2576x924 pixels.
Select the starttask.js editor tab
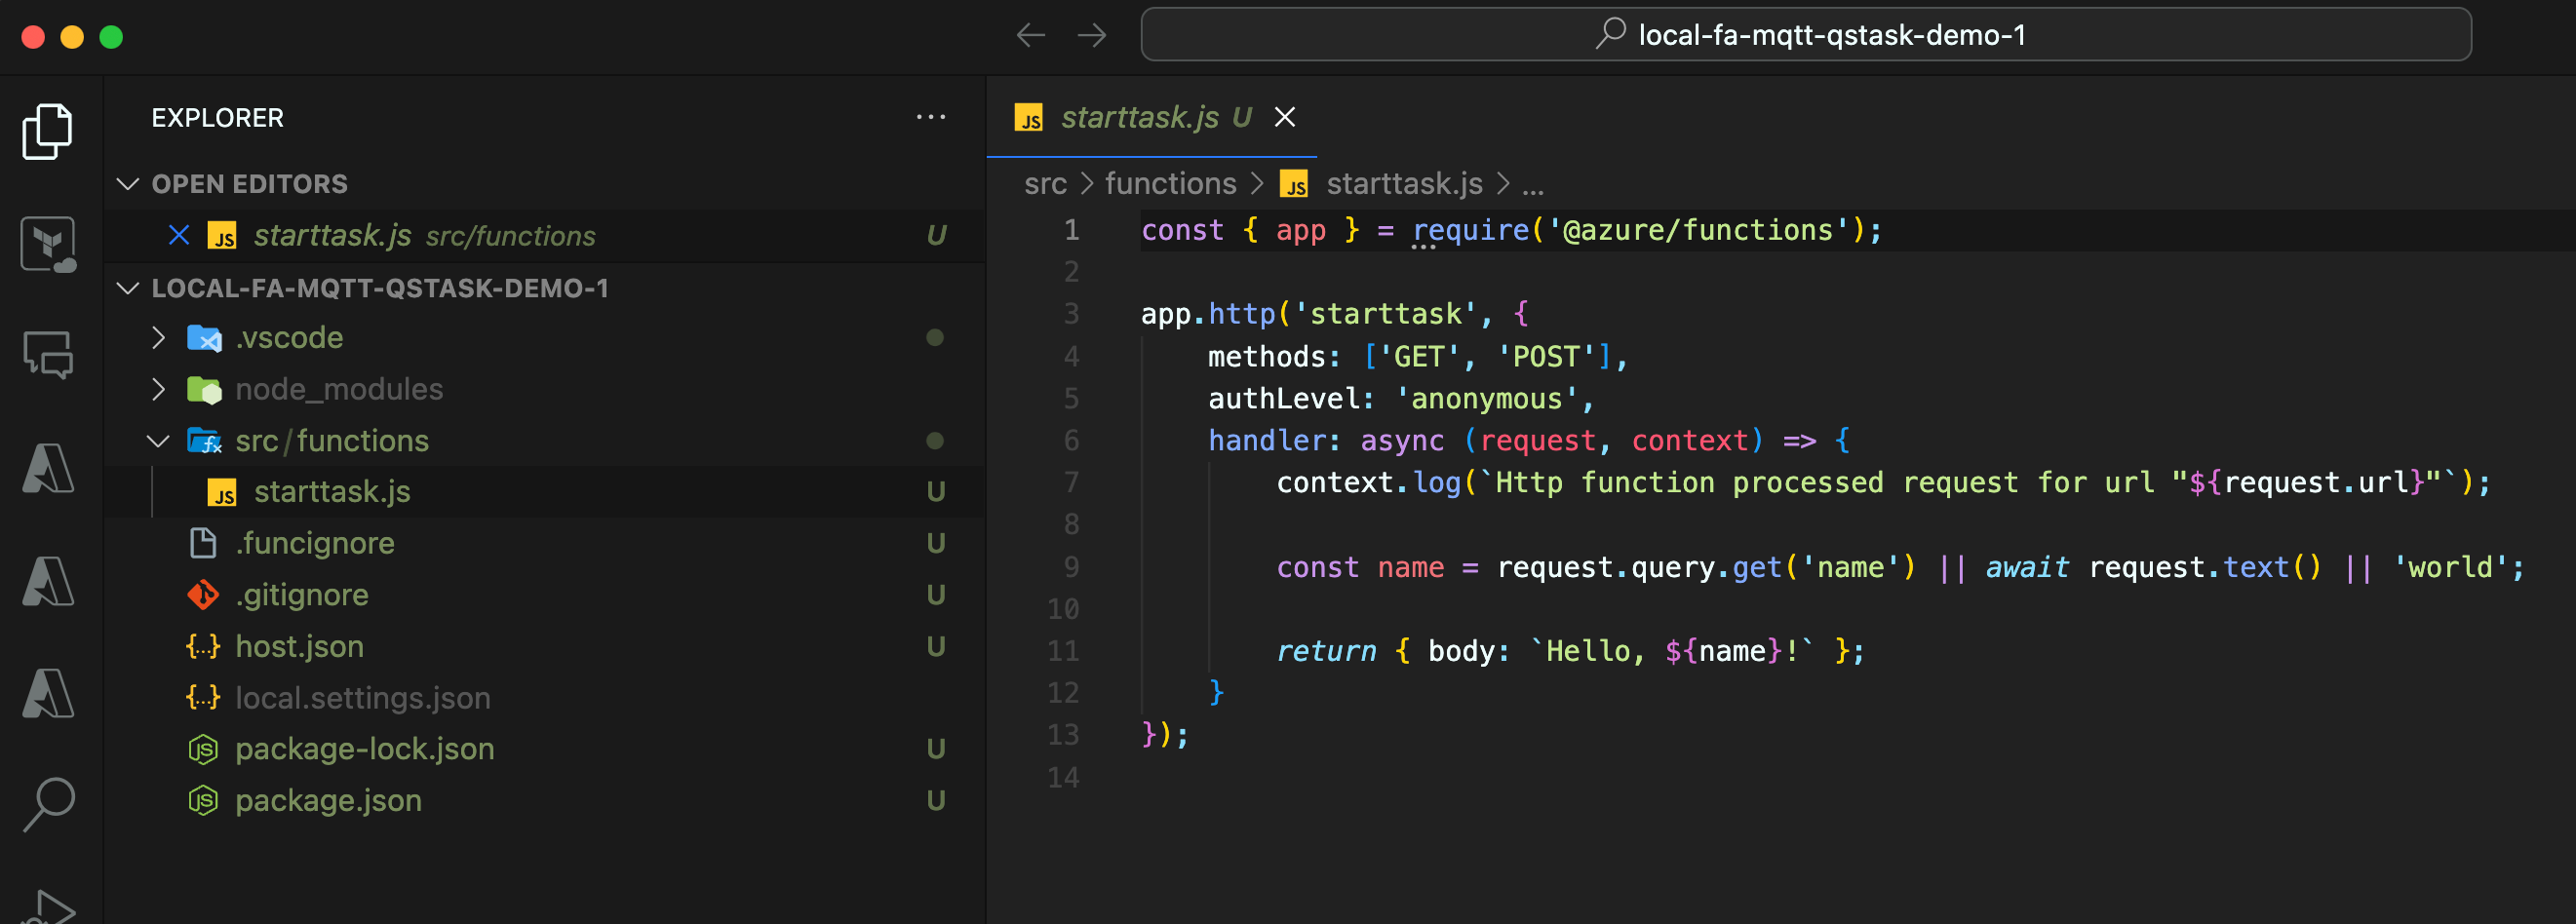tap(1152, 118)
